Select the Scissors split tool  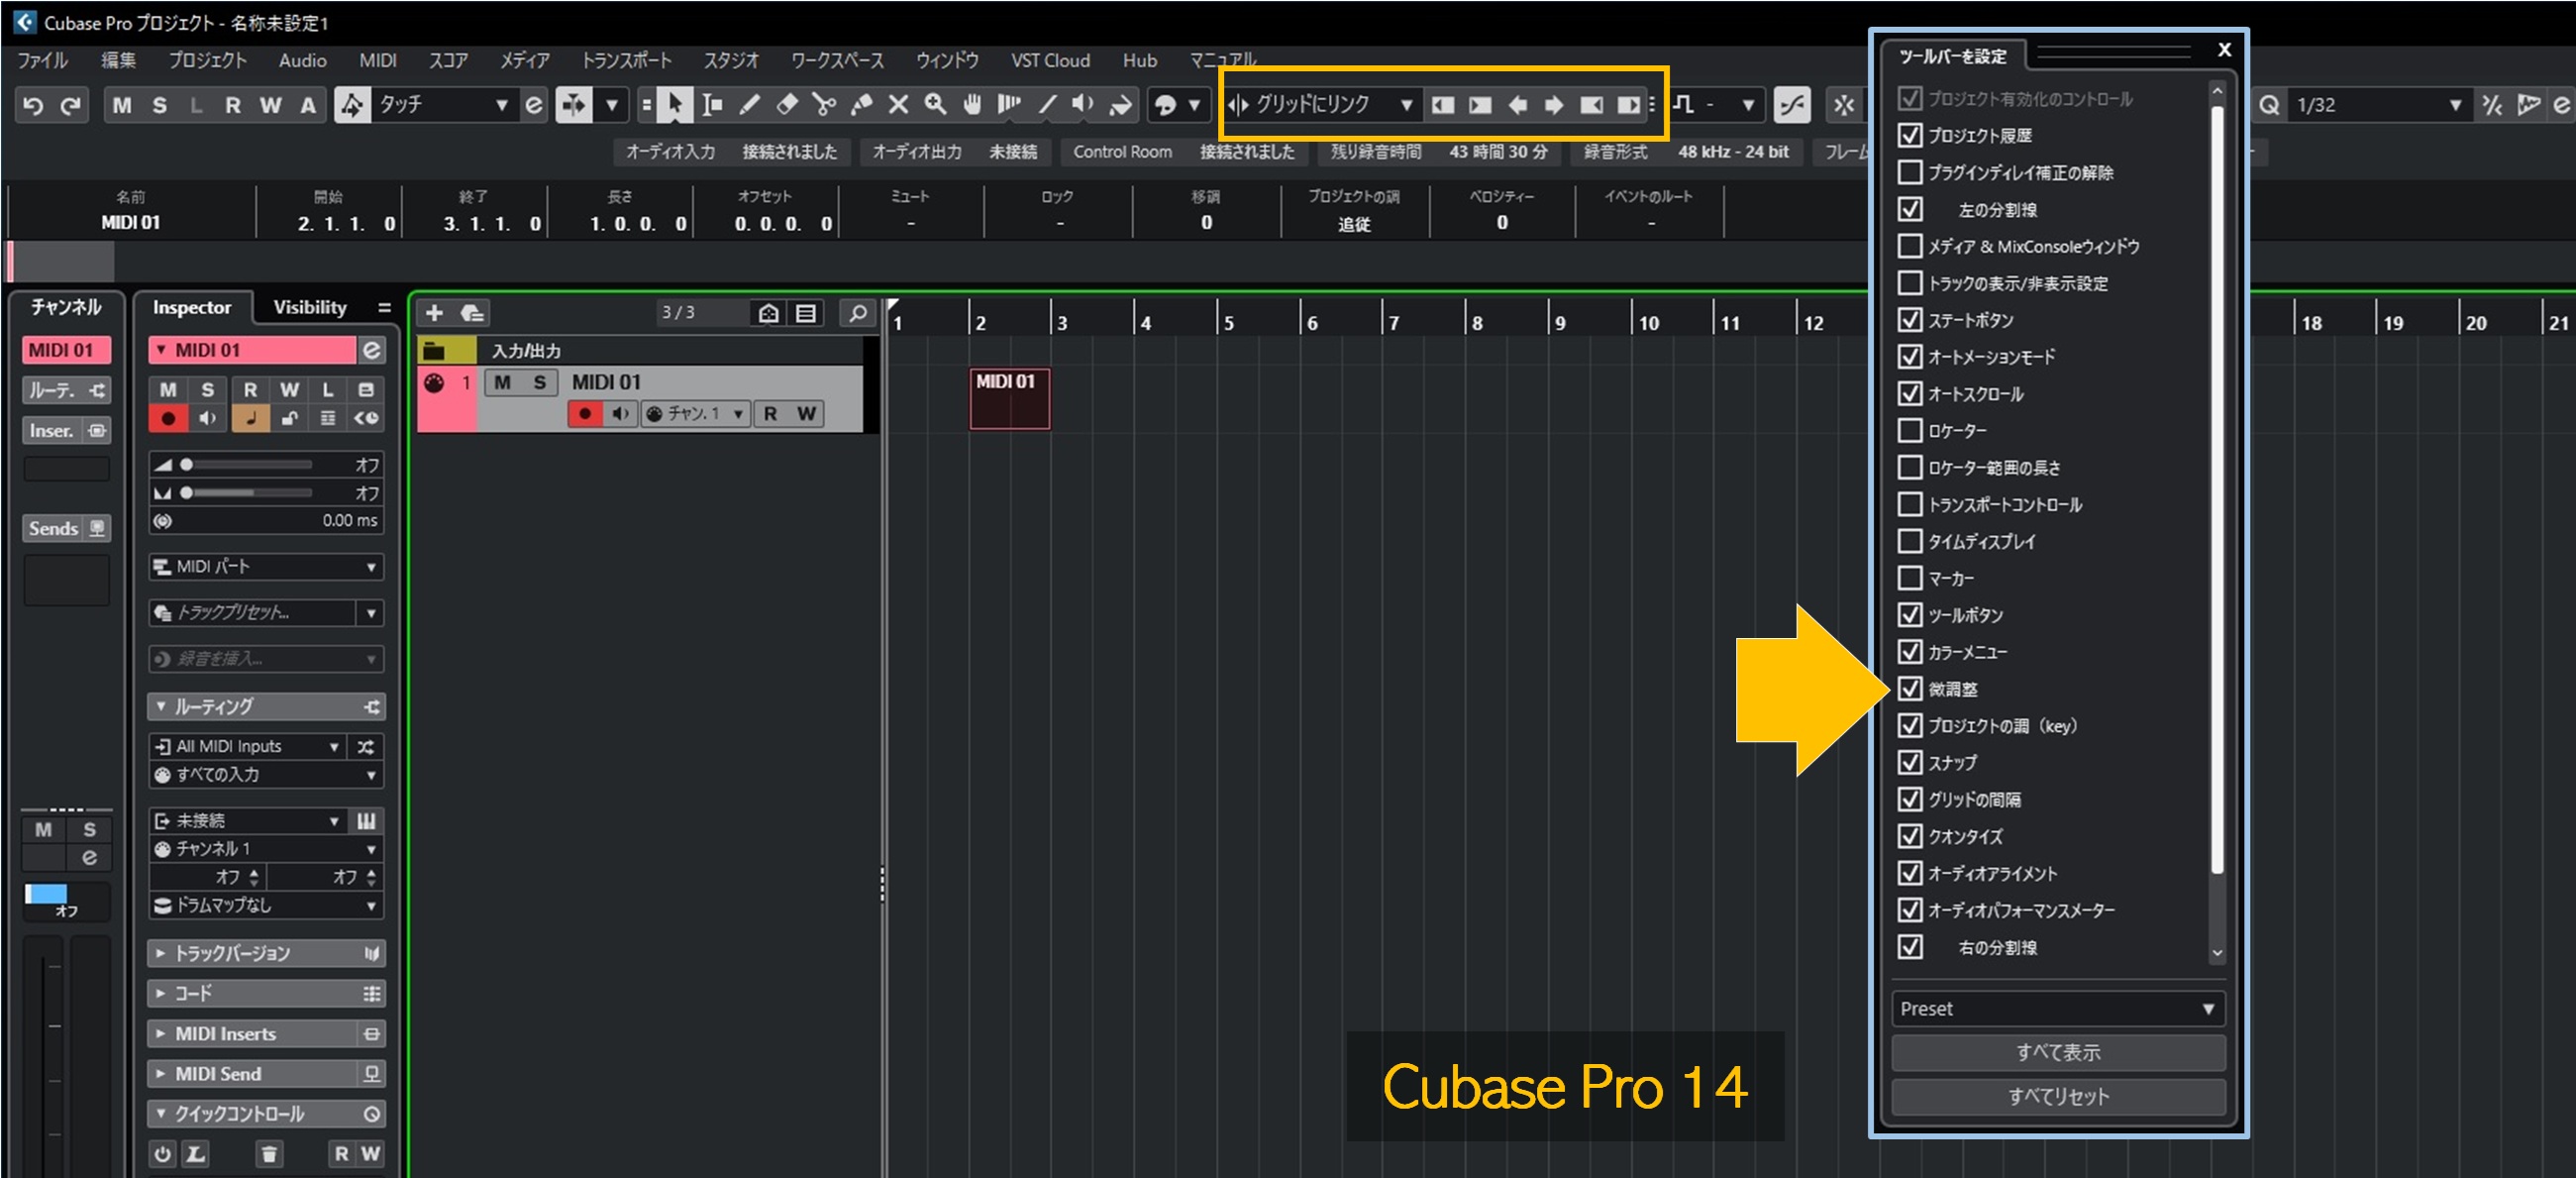pos(823,104)
